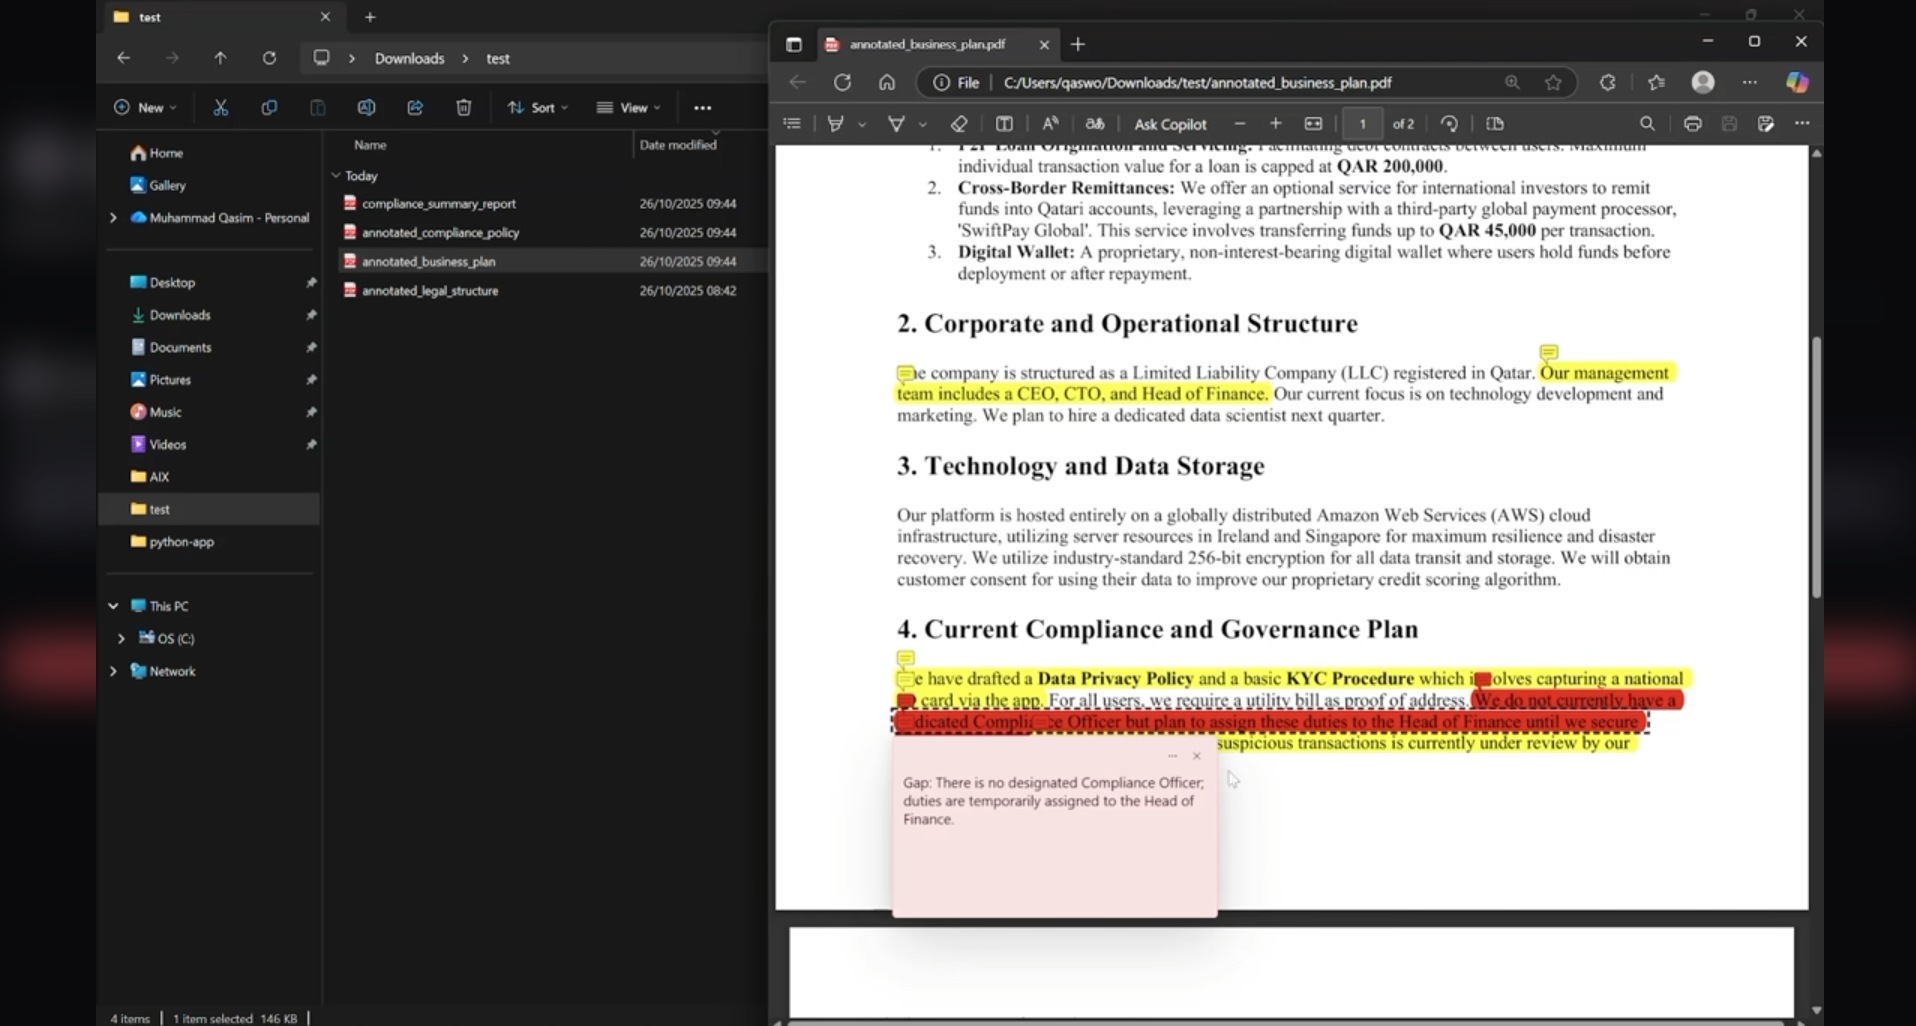Screen dimensions: 1916x1026
Task: Open the Sort dropdown in File Explorer
Action: click(x=538, y=108)
